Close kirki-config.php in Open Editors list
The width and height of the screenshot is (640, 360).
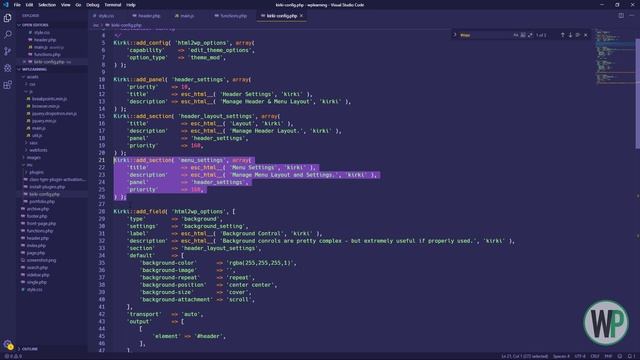(24, 62)
